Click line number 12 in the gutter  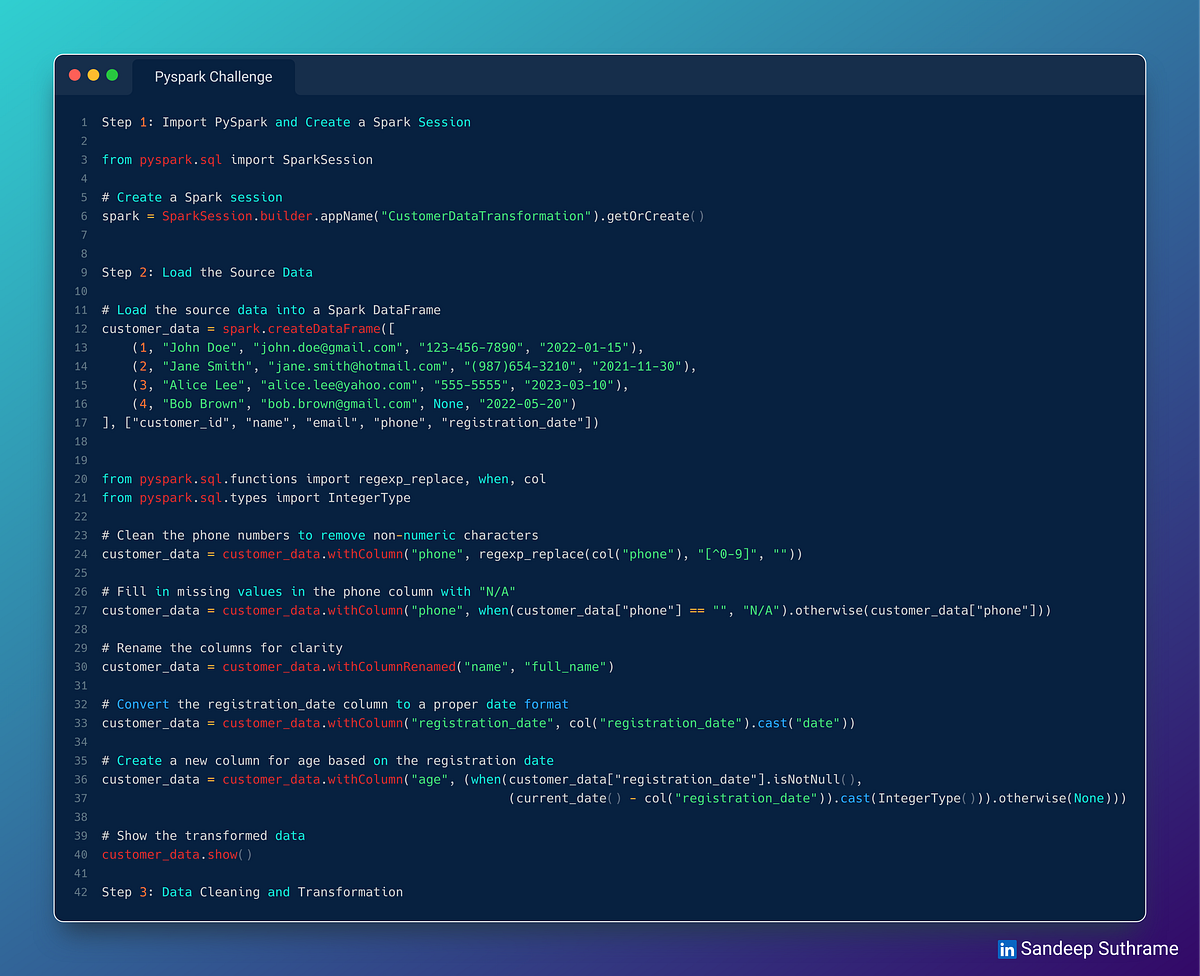point(80,328)
